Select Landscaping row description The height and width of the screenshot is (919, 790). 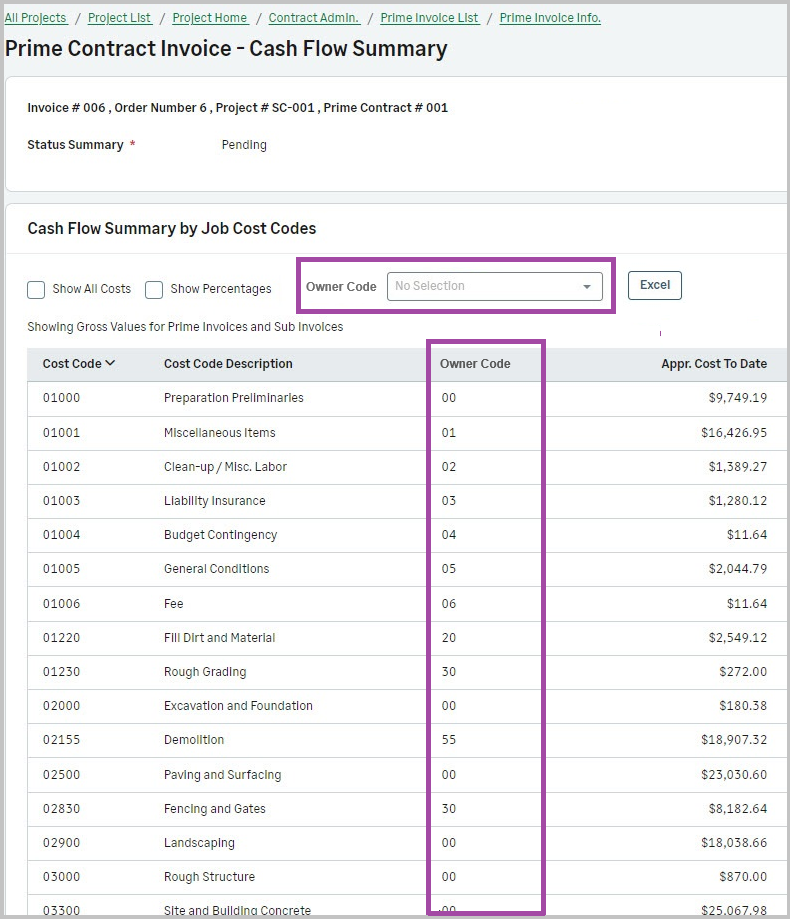tap(199, 843)
